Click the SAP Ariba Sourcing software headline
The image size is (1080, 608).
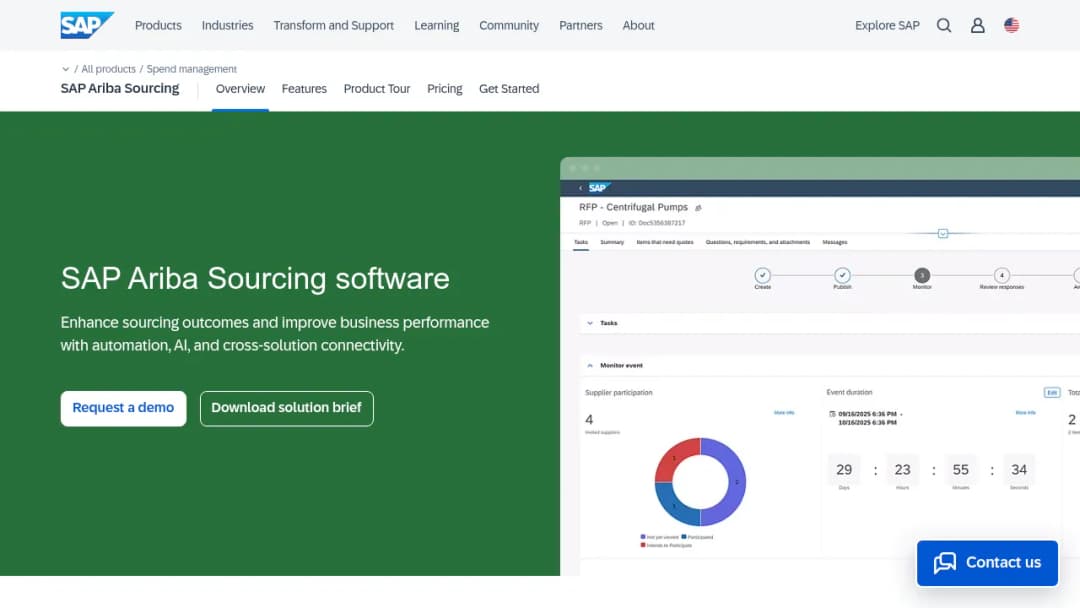pyautogui.click(x=255, y=279)
